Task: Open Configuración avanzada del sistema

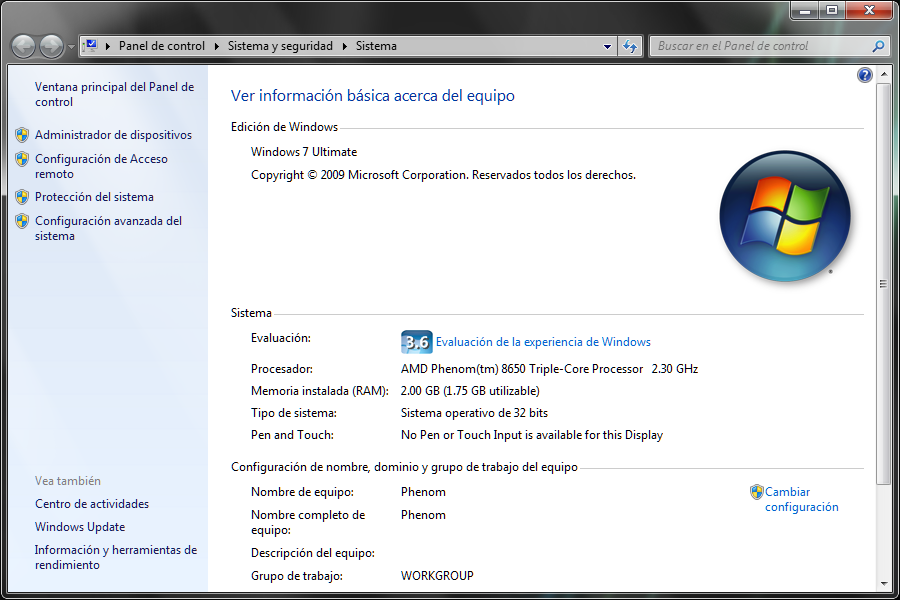Action: pos(108,228)
